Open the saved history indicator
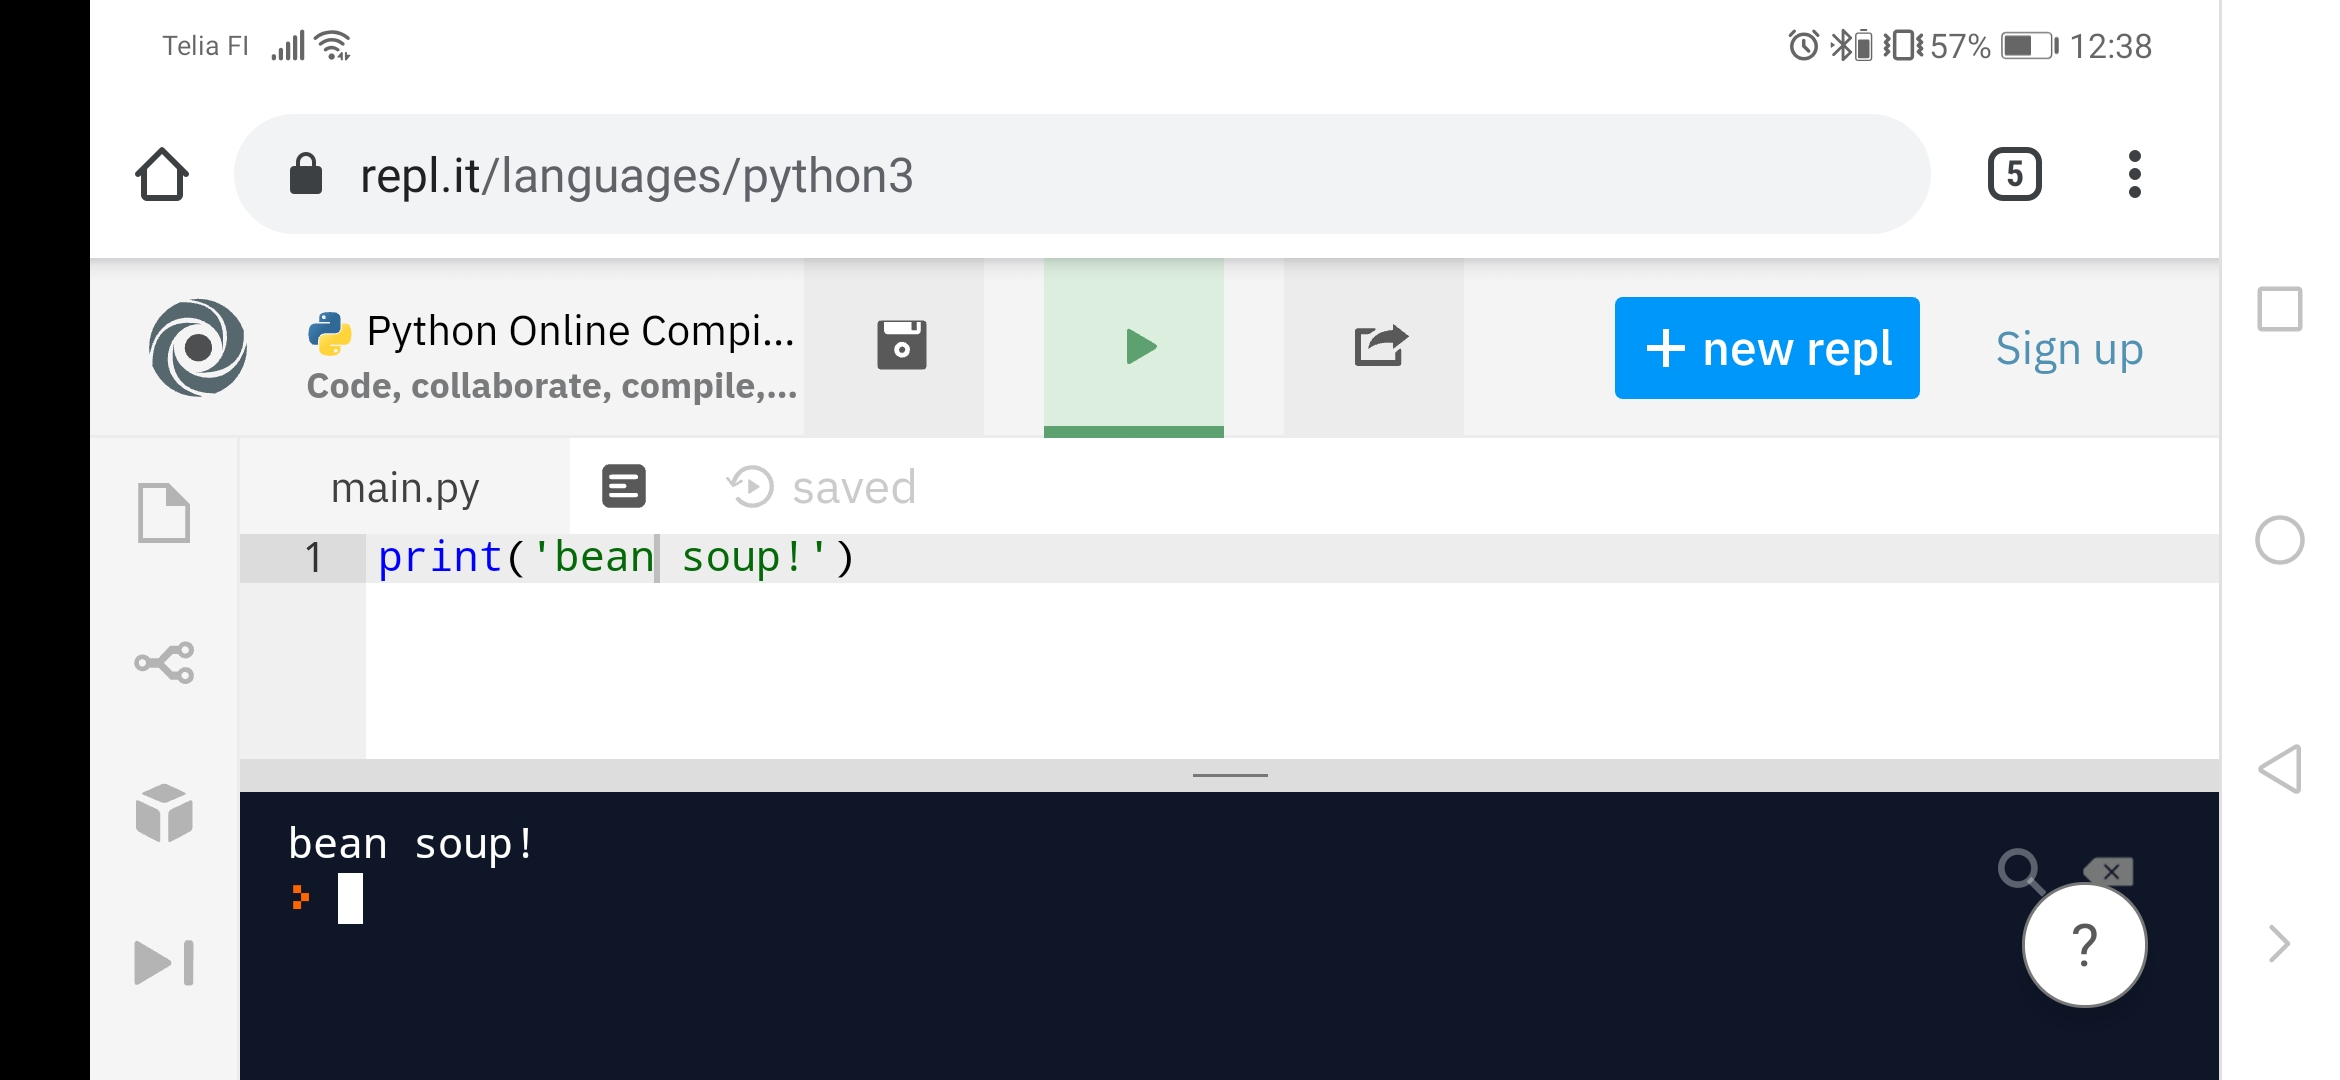 820,488
